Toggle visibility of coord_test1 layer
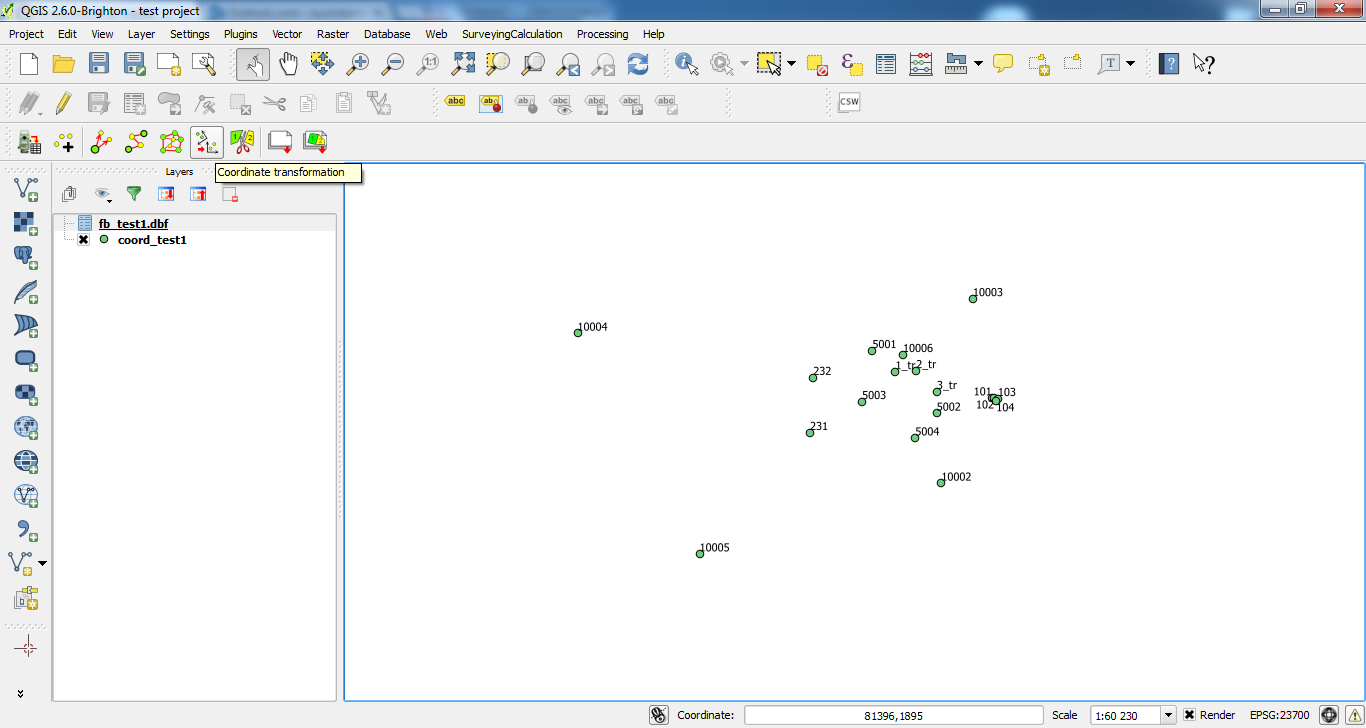Image resolution: width=1366 pixels, height=728 pixels. [84, 240]
